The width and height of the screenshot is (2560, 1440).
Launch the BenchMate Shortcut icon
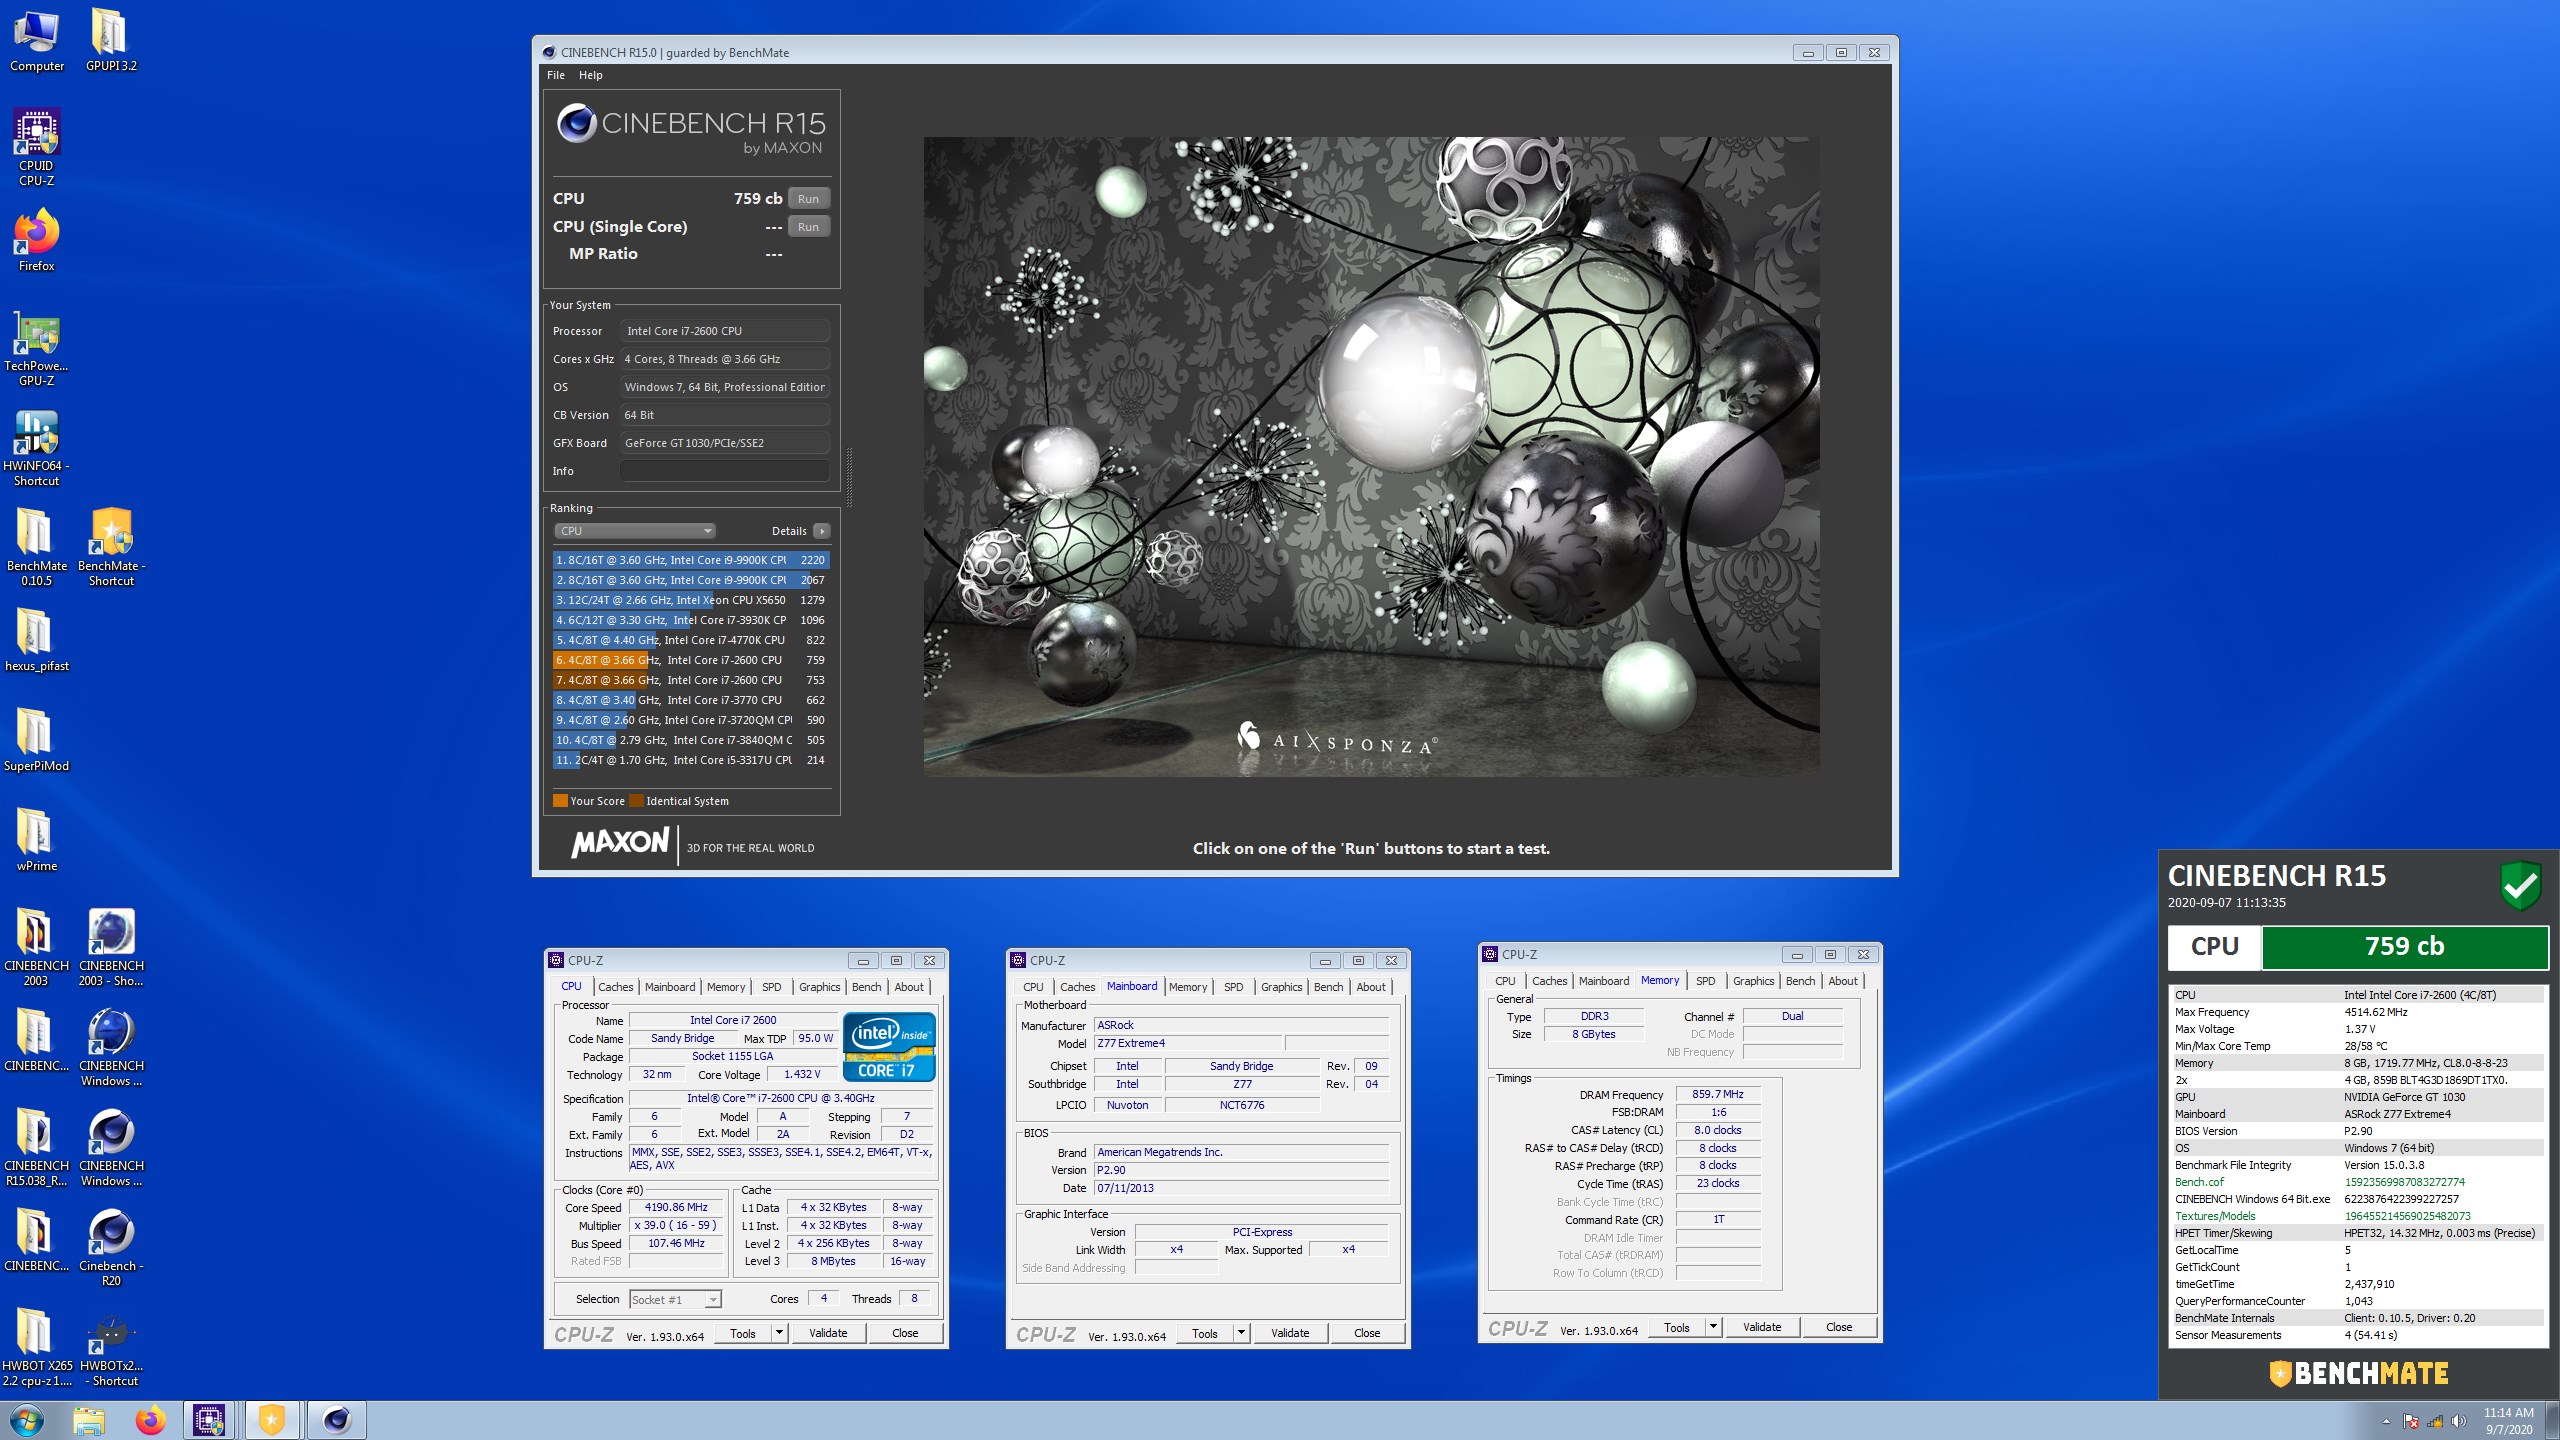click(x=111, y=547)
